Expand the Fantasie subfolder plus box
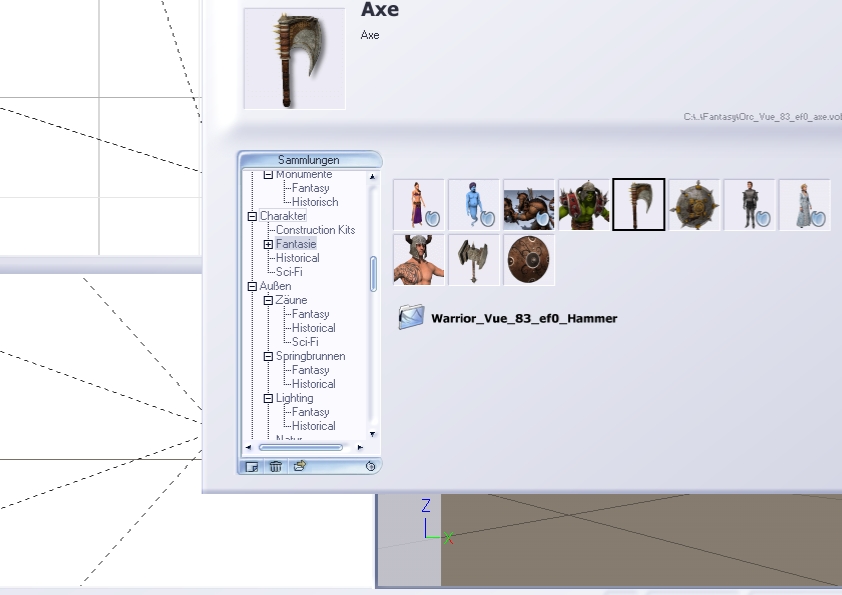Viewport: 842px width, 595px height. point(268,244)
